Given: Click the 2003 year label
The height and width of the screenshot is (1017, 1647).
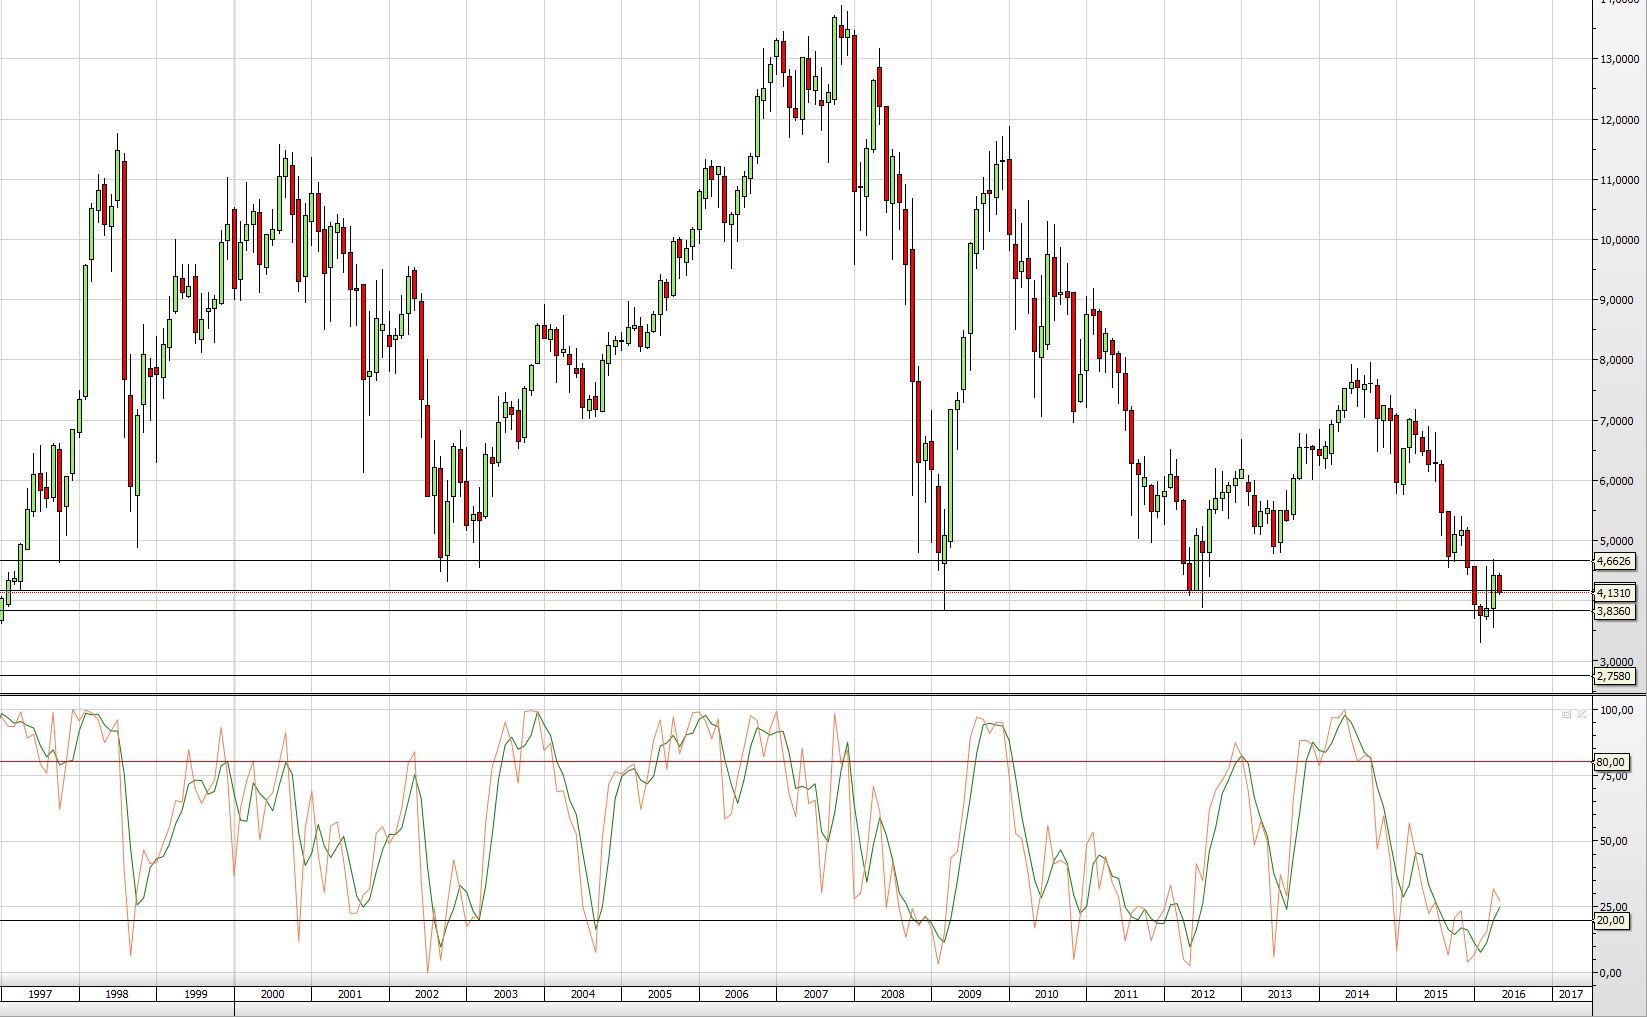Looking at the screenshot, I should (506, 994).
